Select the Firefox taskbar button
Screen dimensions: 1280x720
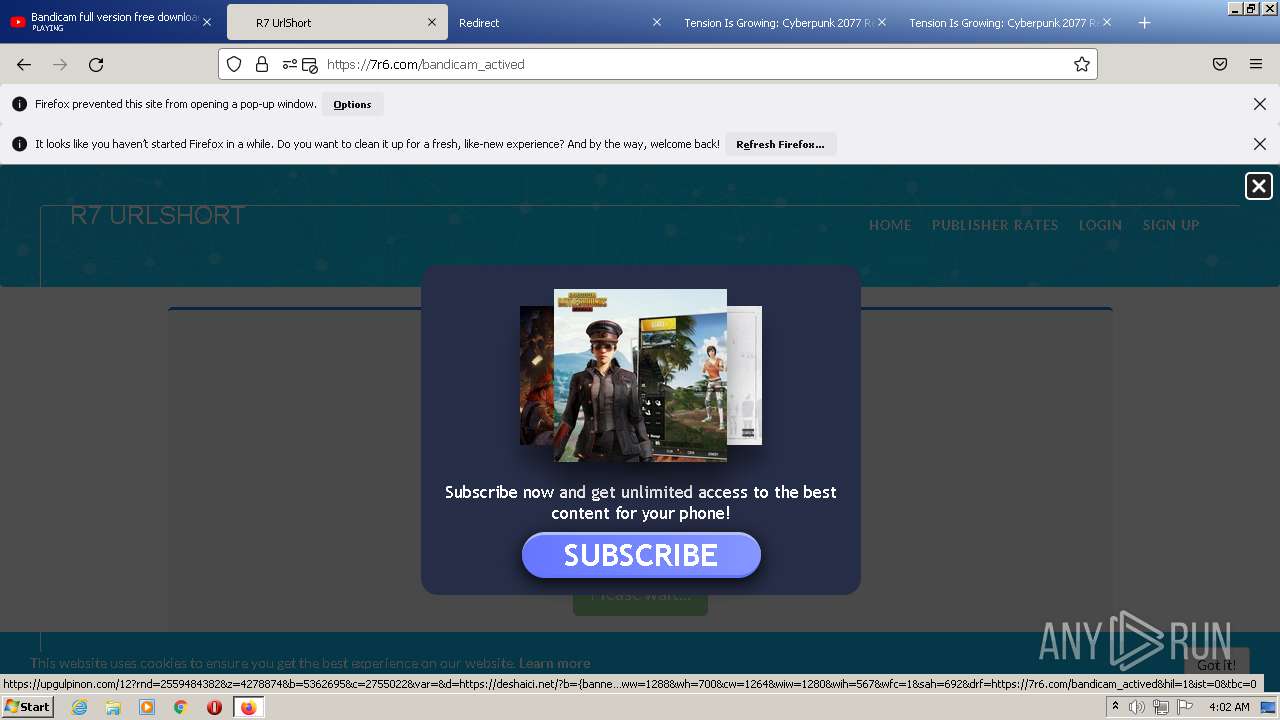click(248, 707)
